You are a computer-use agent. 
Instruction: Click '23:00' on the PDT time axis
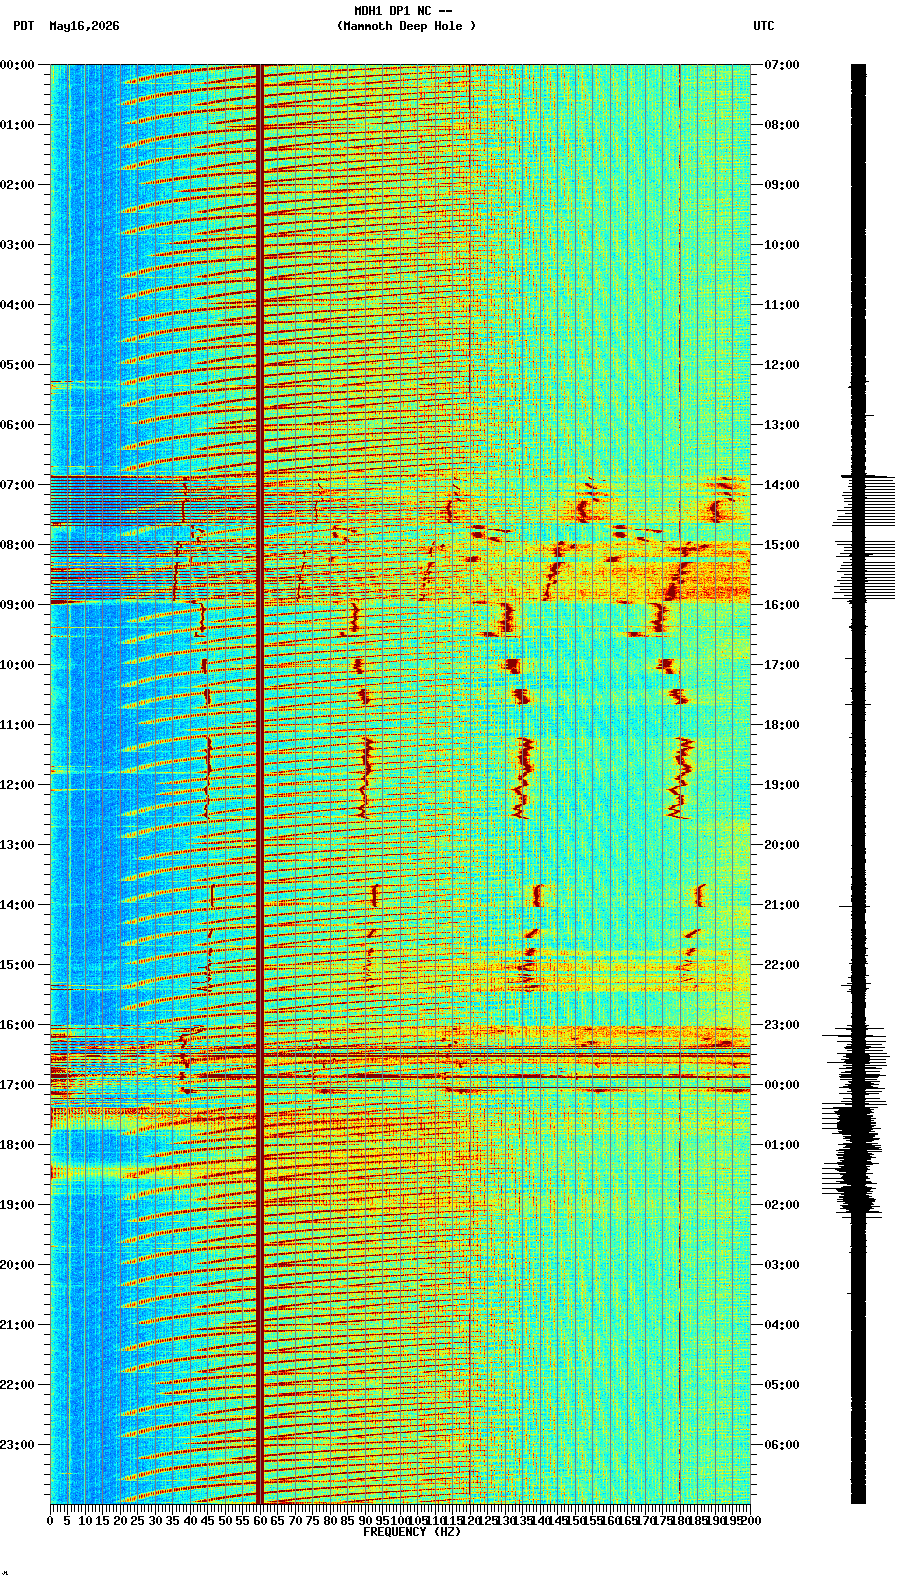tap(17, 1445)
